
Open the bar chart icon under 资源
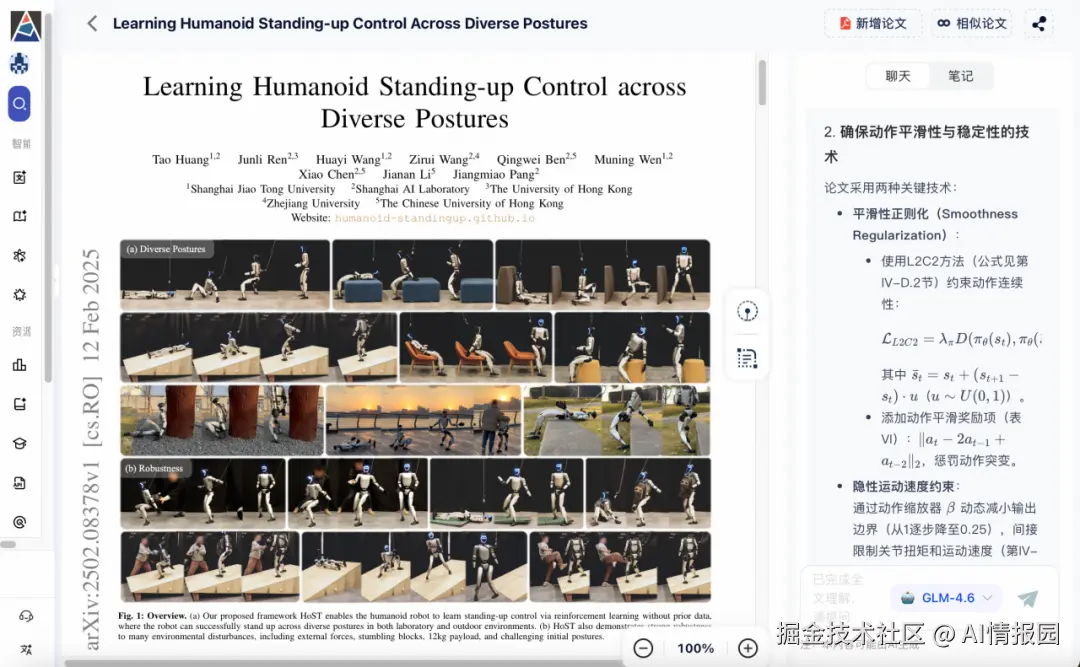click(x=19, y=365)
